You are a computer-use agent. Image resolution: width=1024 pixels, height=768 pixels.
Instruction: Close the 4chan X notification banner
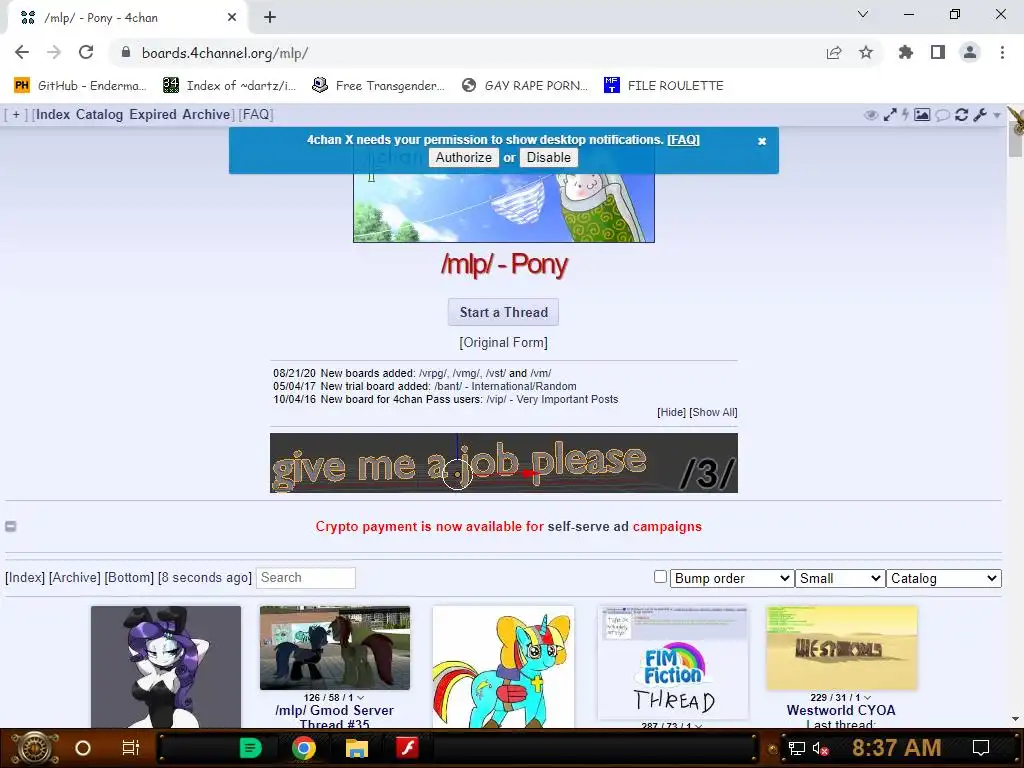tap(761, 141)
